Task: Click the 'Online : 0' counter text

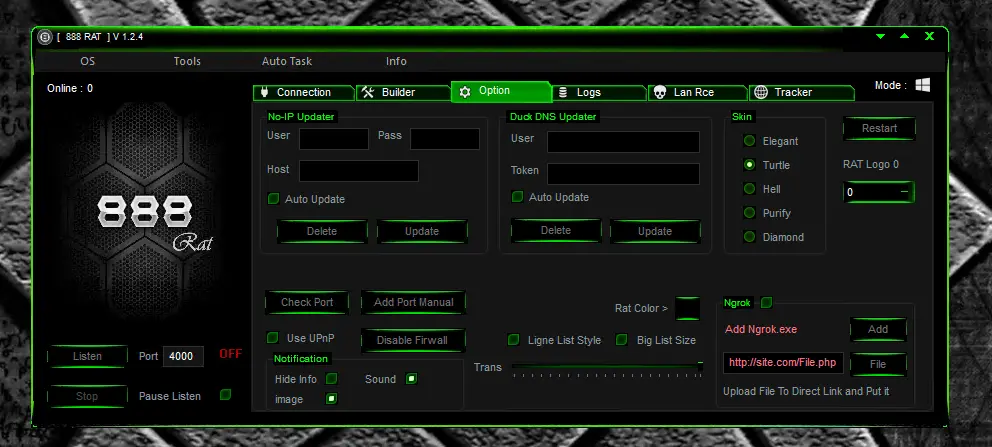Action: [x=70, y=89]
